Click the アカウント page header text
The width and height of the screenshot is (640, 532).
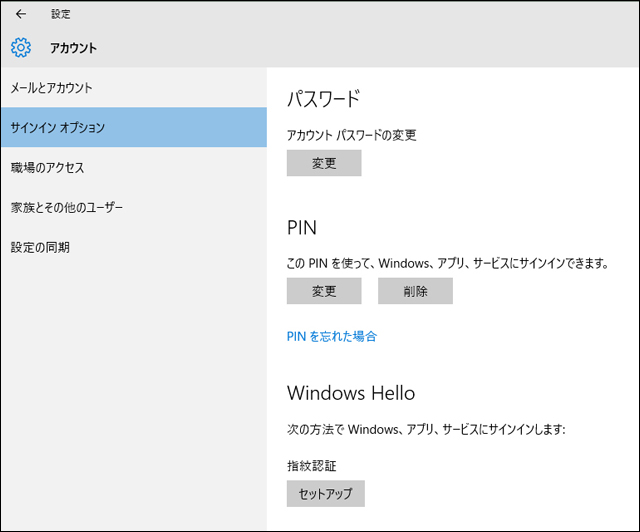(73, 47)
